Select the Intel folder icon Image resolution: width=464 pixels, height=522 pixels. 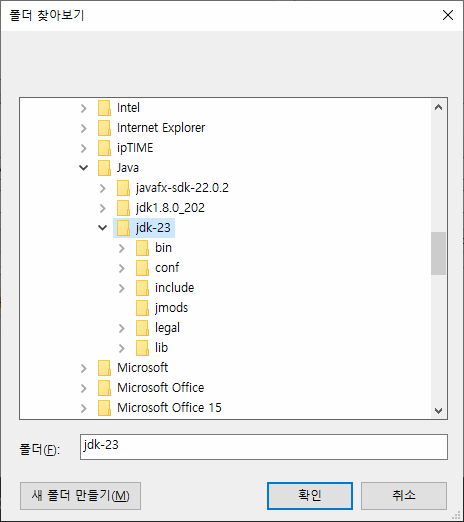pos(104,108)
